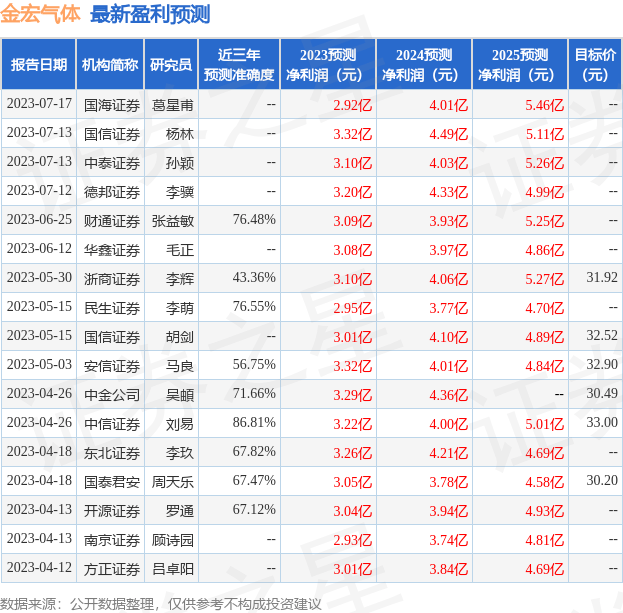Click the date 2023-04-12
Viewport: 623px width, 613px height.
tap(39, 568)
